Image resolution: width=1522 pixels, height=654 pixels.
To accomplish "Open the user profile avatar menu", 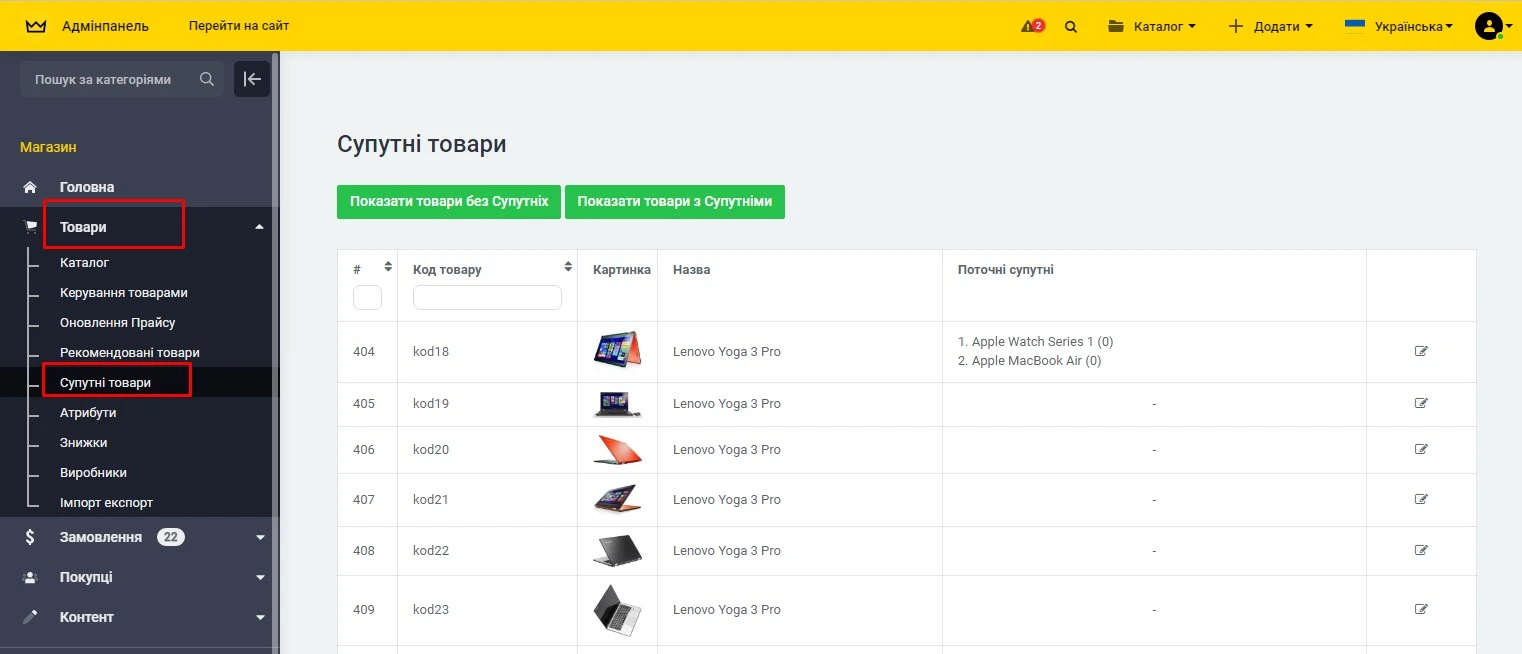I will click(1489, 26).
